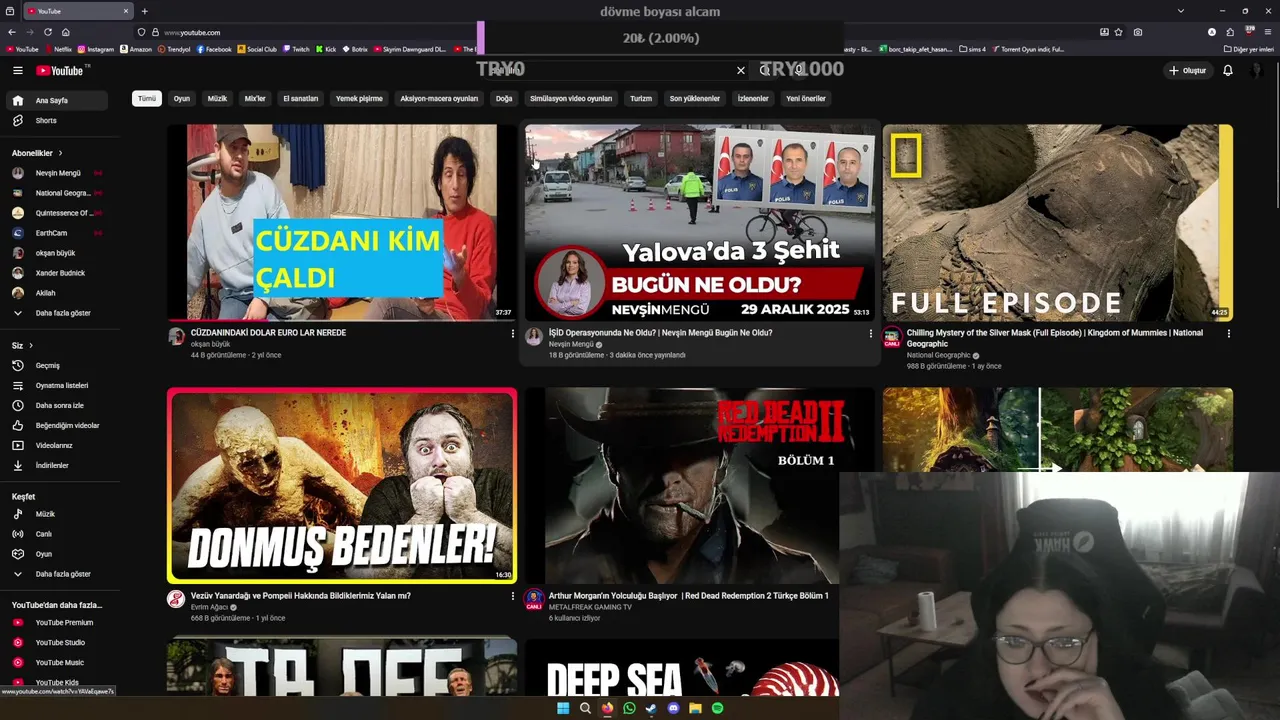Open YouTube Studio link
The width and height of the screenshot is (1280, 720).
tap(55, 642)
